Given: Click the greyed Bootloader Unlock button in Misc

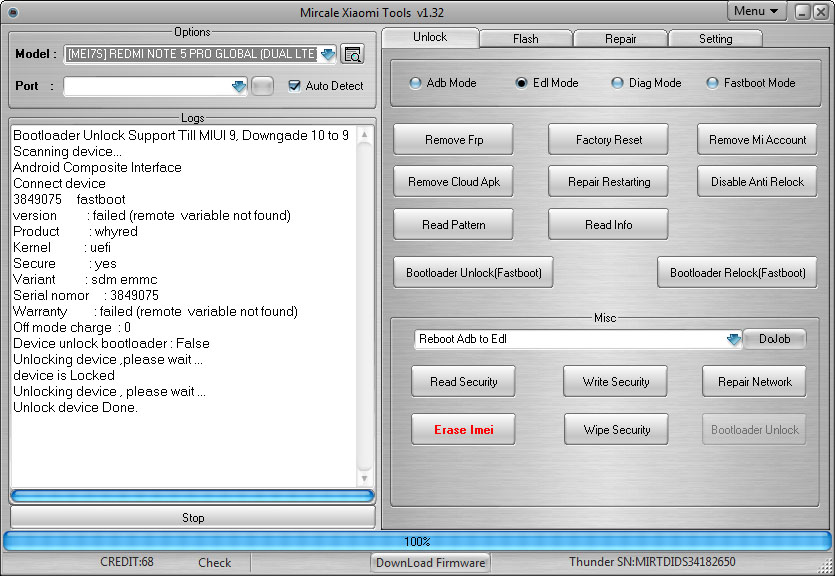Looking at the screenshot, I should pos(755,429).
